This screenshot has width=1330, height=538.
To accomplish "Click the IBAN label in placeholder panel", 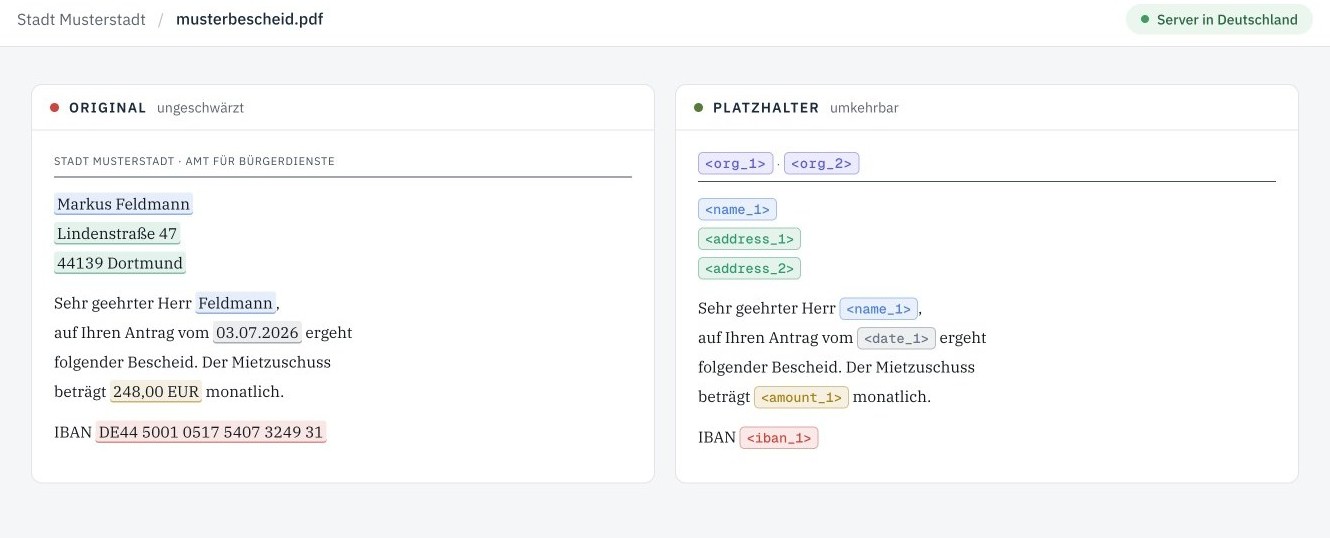I will [717, 438].
